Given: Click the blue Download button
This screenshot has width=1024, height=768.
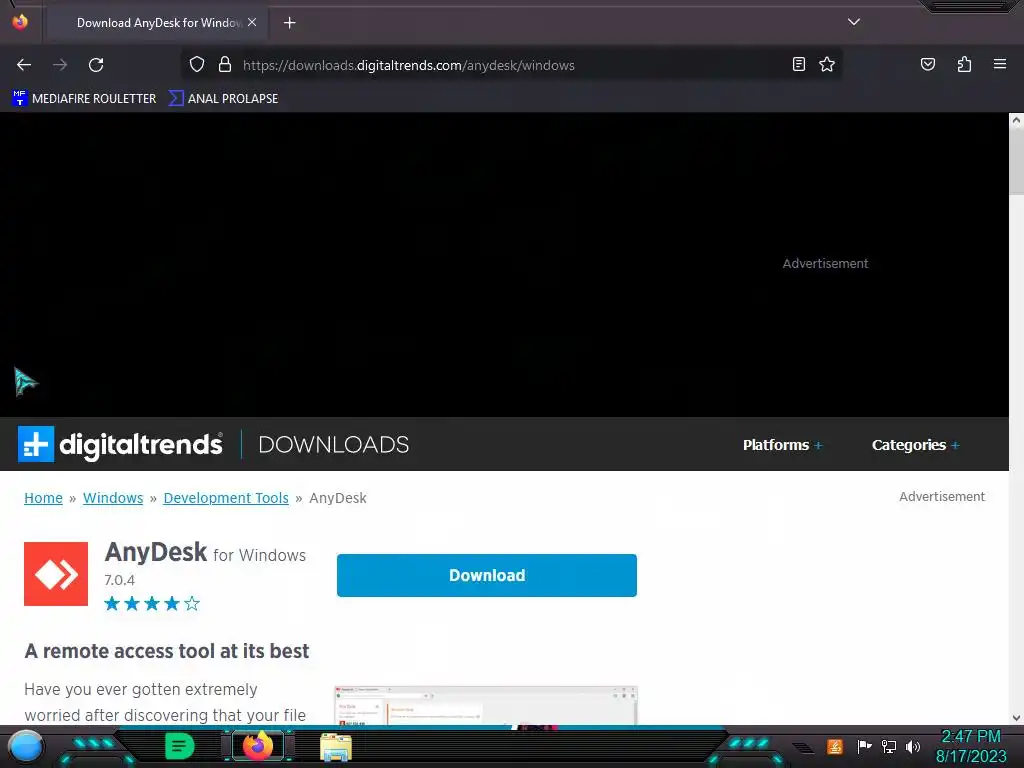Looking at the screenshot, I should pos(487,575).
